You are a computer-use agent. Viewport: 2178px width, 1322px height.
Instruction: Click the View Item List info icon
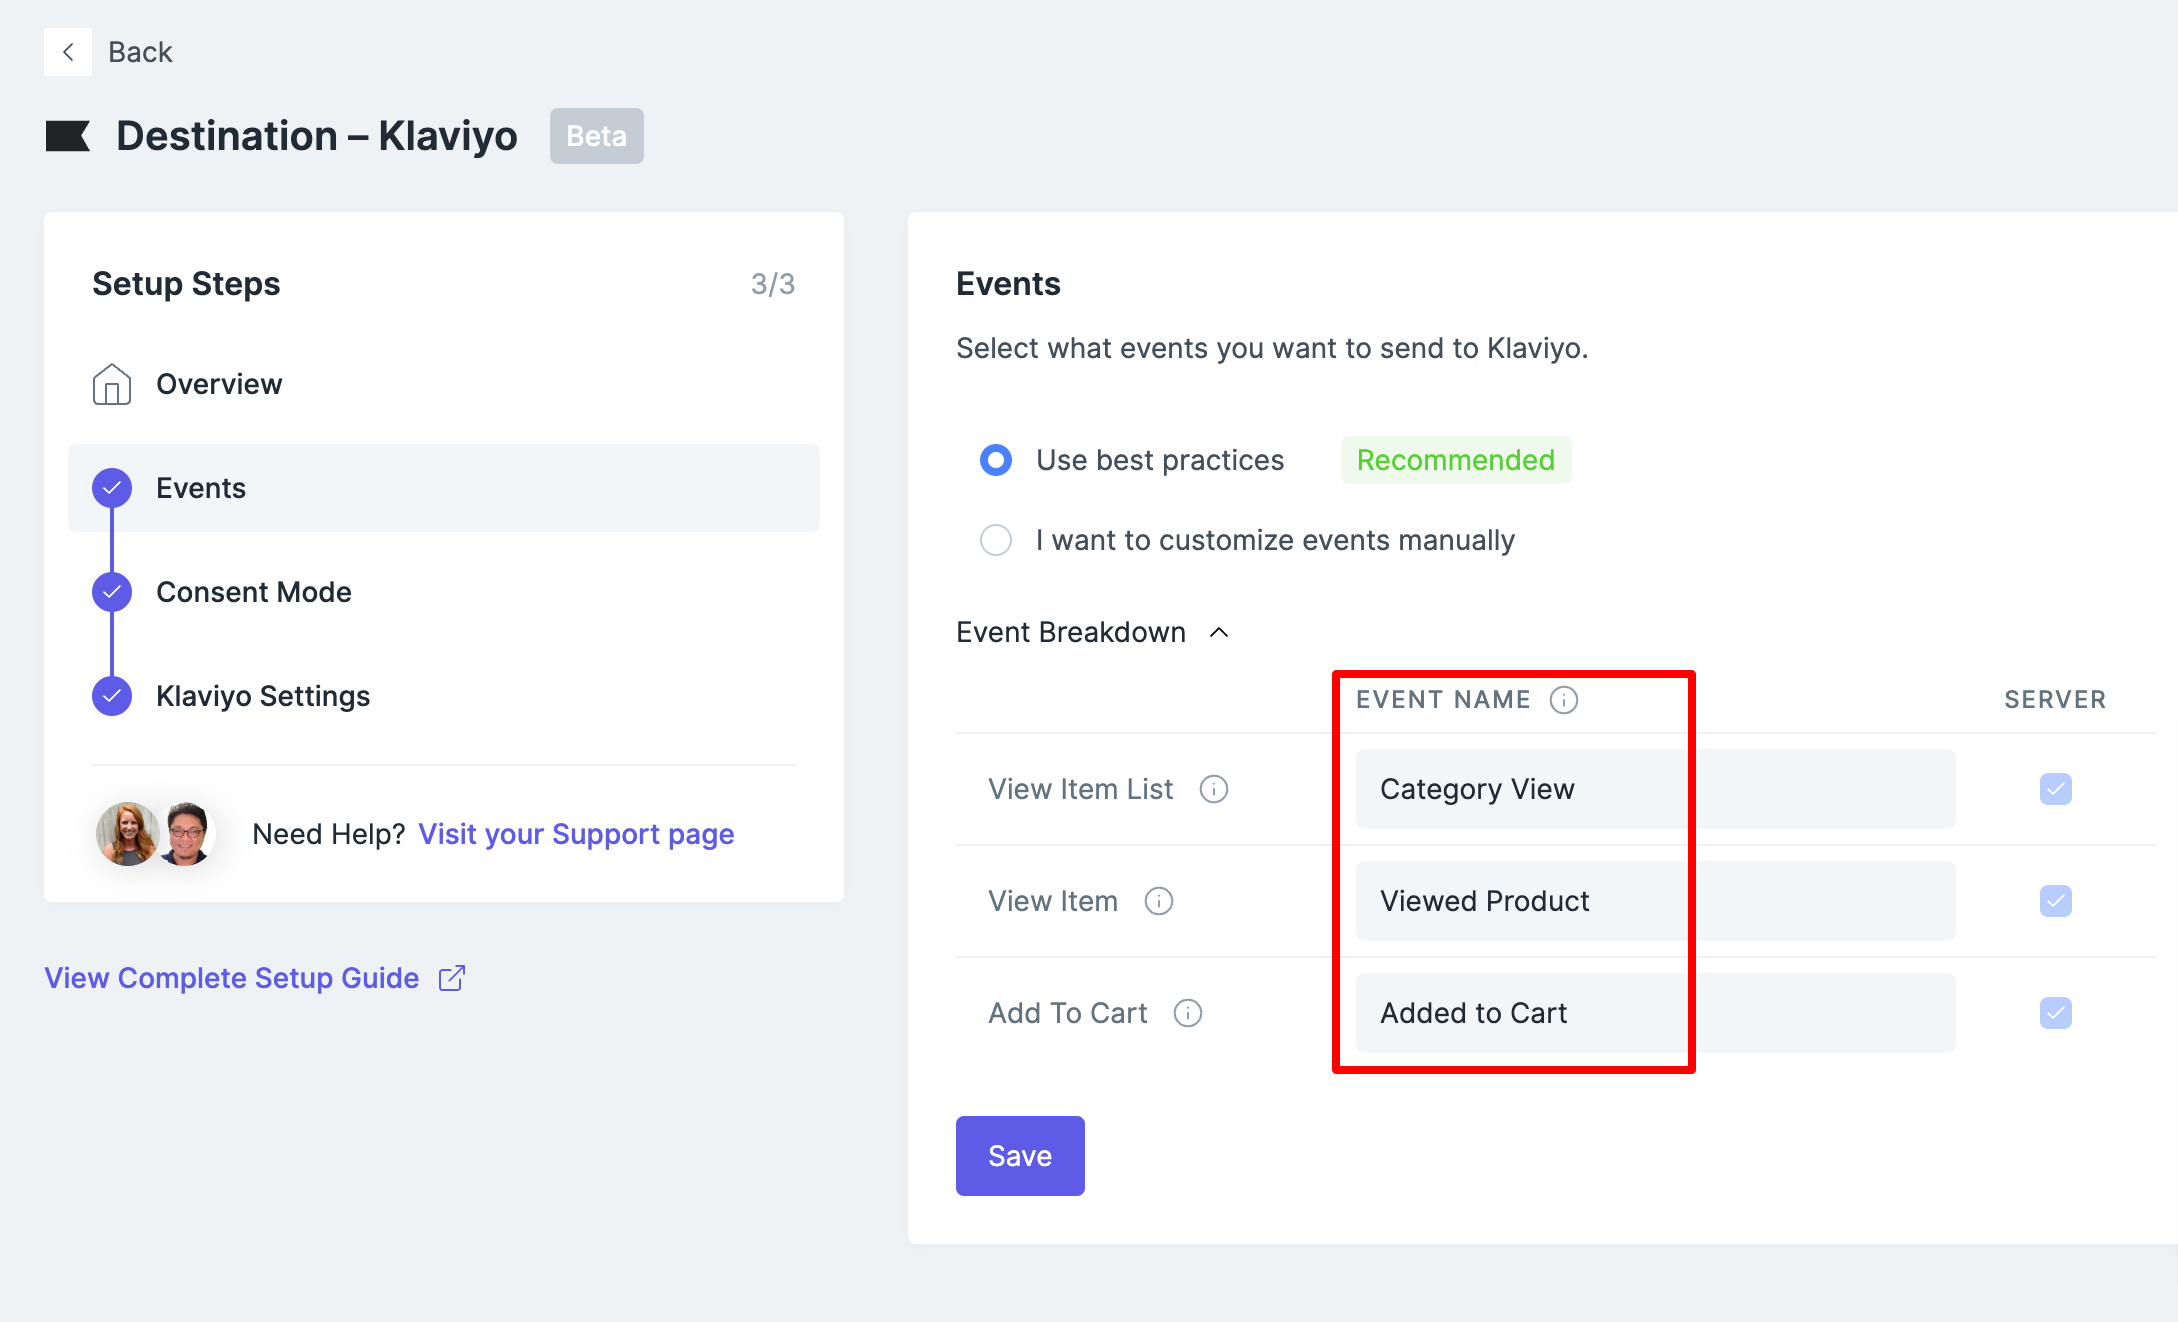pyautogui.click(x=1214, y=789)
